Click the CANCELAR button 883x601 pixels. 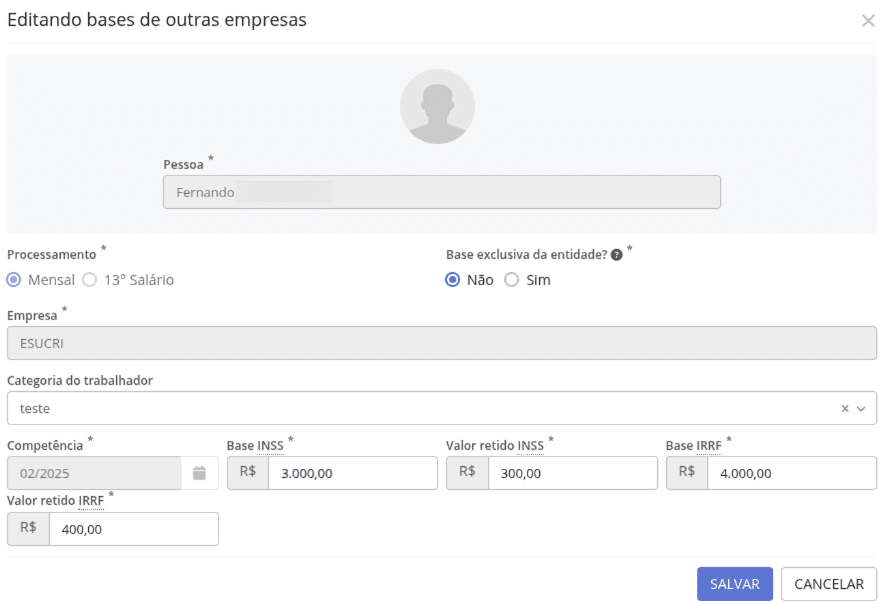click(828, 583)
